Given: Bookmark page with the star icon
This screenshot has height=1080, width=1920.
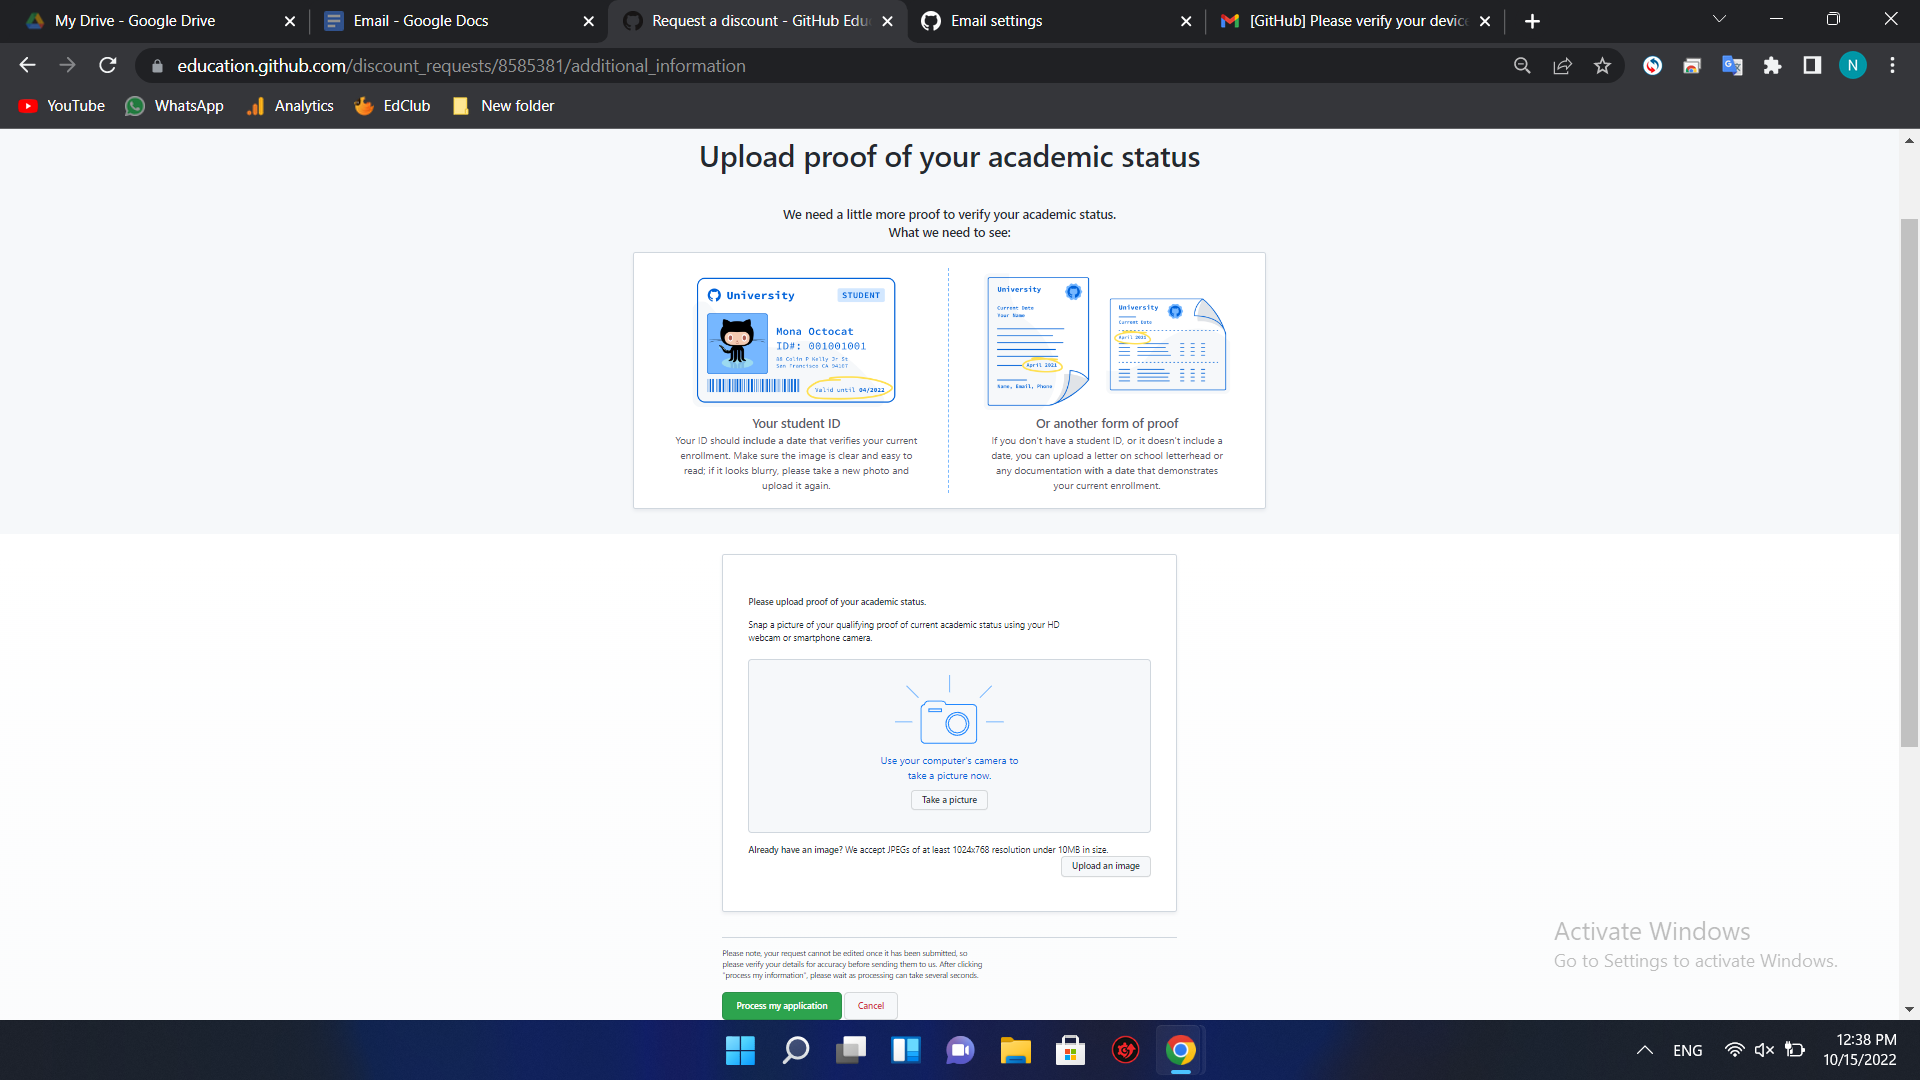Looking at the screenshot, I should 1602,66.
